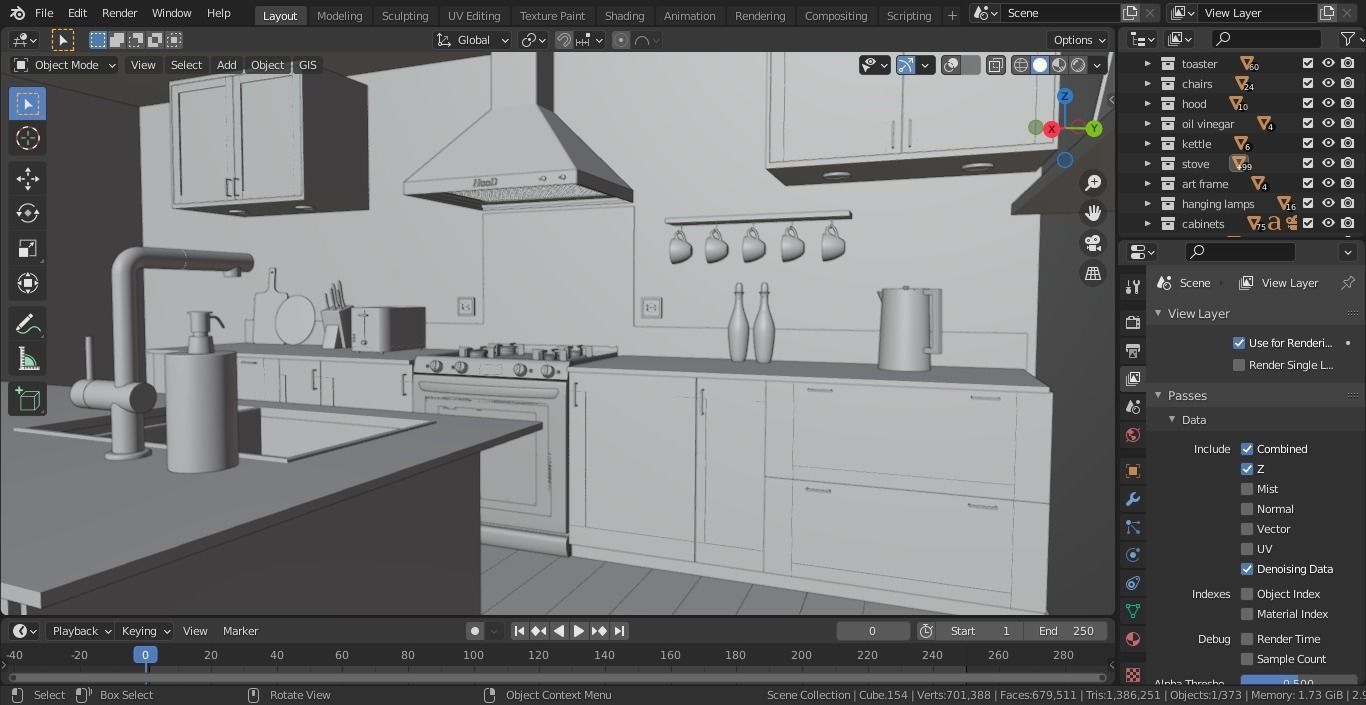
Task: Open the View Layer properties tab
Action: click(1132, 378)
